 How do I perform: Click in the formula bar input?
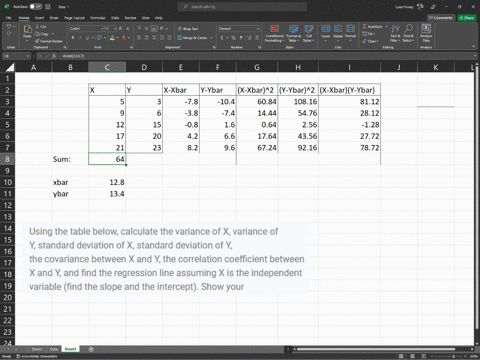pyautogui.click(x=267, y=56)
